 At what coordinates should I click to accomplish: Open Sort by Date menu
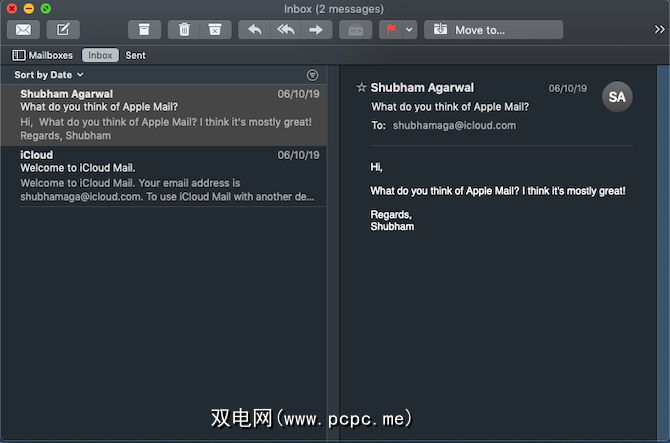[x=49, y=75]
